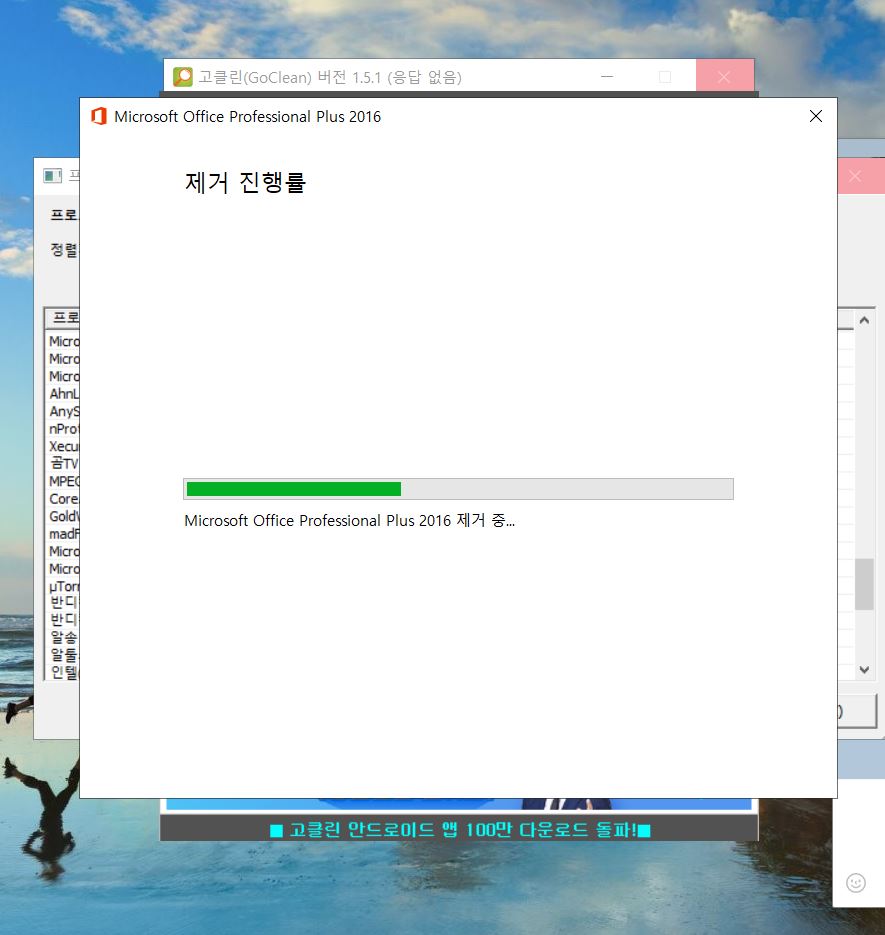Click the '프로' column header in program list
885x935 pixels.
(63, 318)
